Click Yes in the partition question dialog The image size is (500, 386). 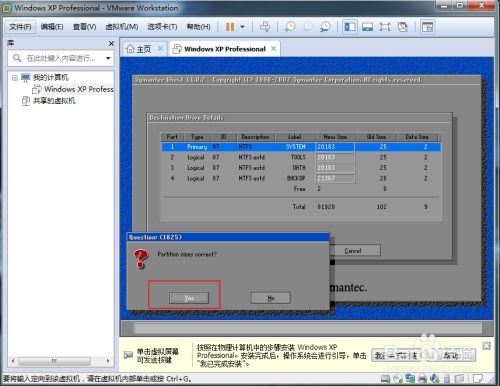point(189,298)
